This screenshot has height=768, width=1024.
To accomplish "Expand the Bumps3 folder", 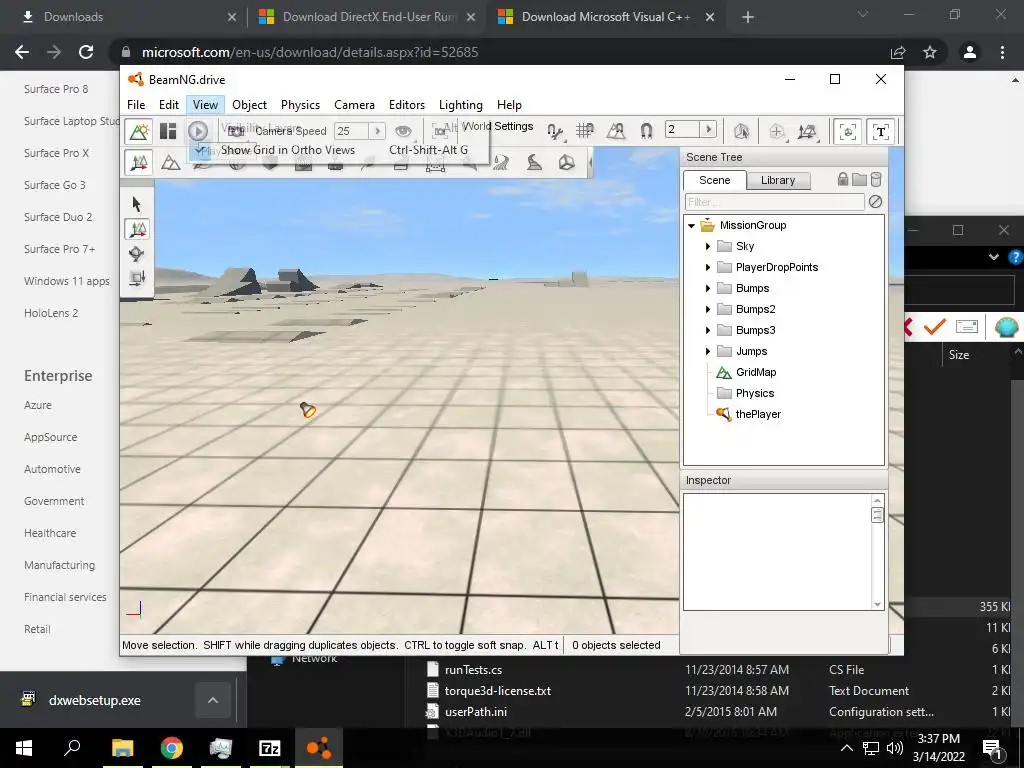I will [707, 330].
